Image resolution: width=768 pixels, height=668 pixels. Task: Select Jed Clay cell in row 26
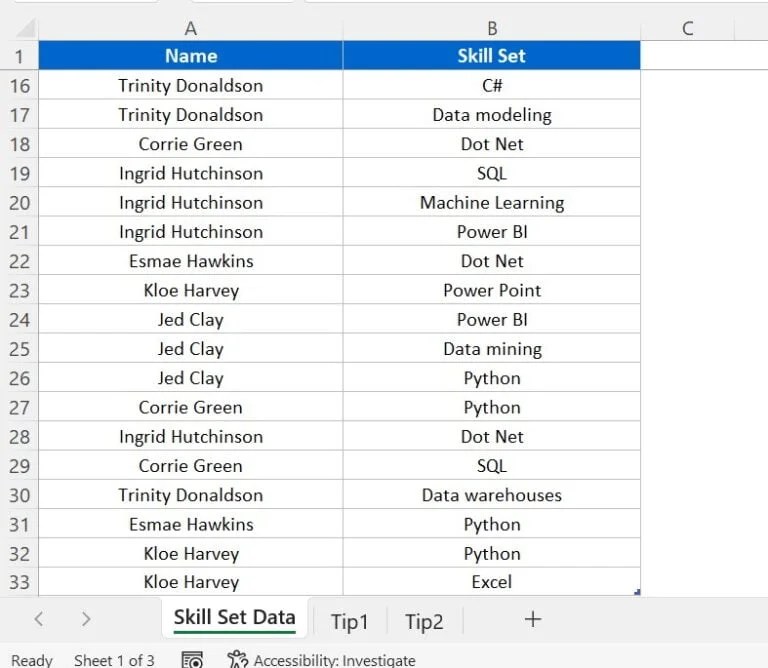tap(191, 378)
